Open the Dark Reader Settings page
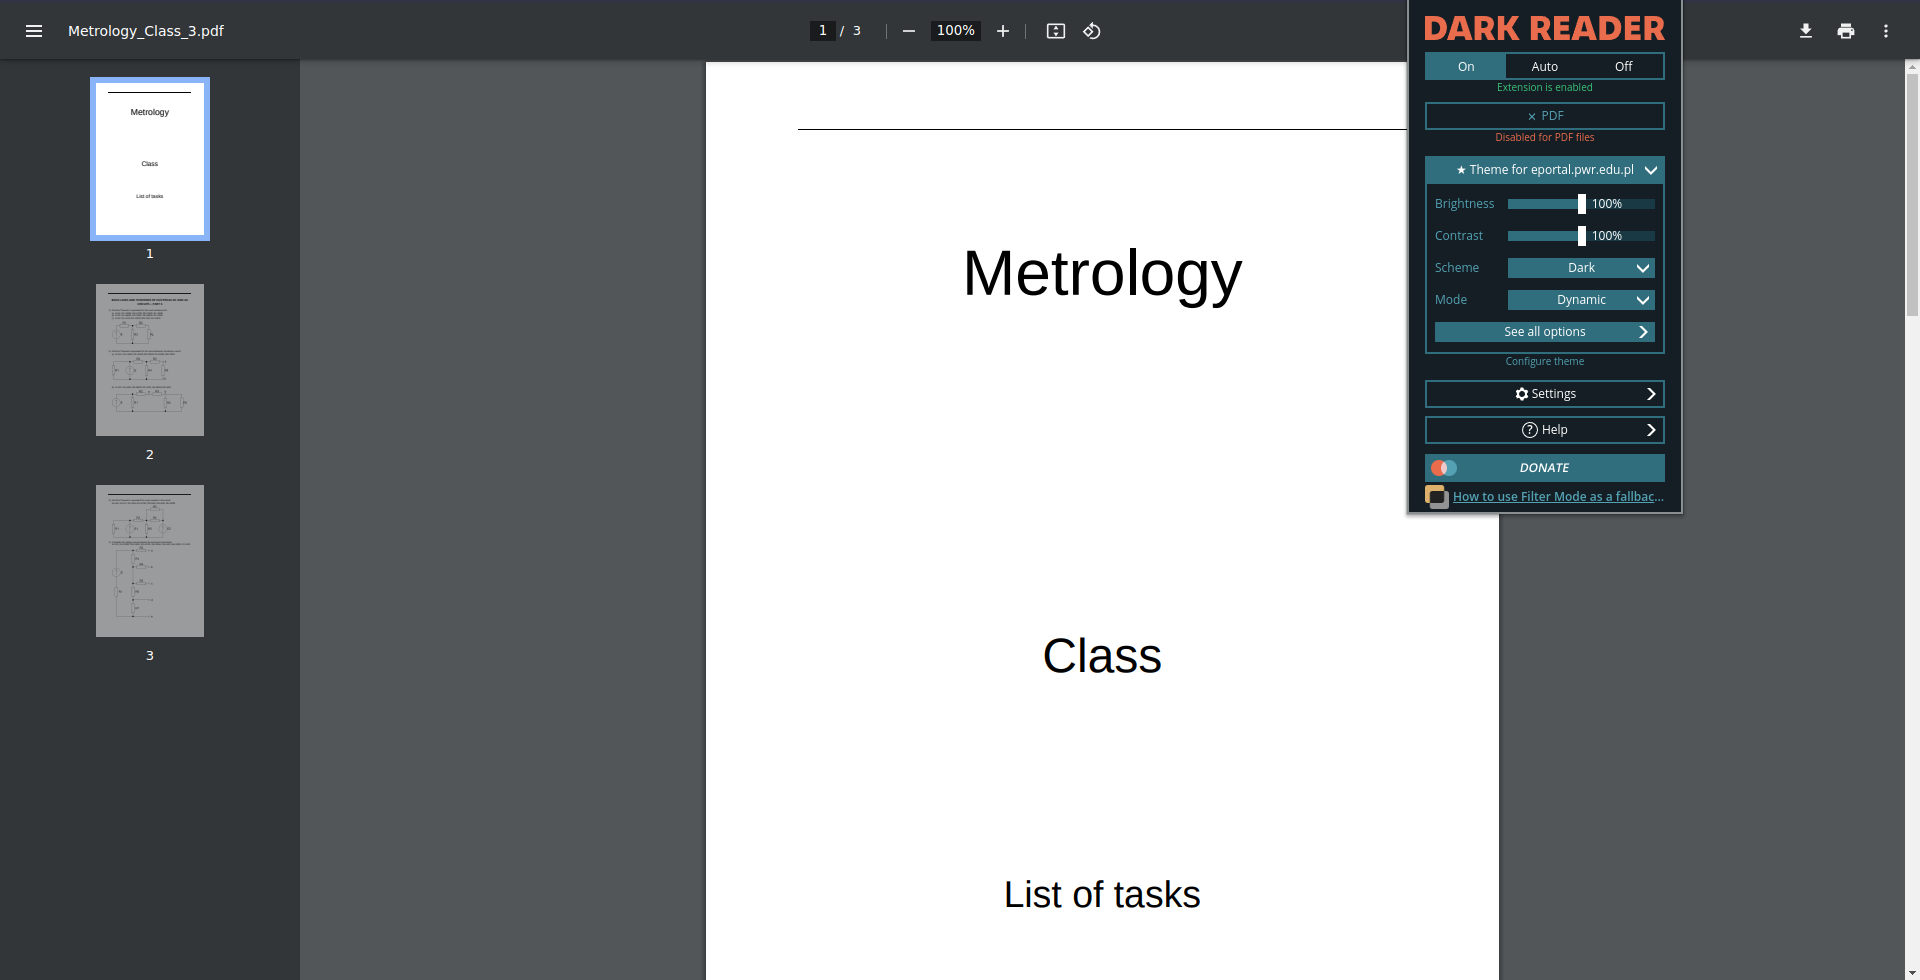Image resolution: width=1920 pixels, height=980 pixels. tap(1545, 394)
